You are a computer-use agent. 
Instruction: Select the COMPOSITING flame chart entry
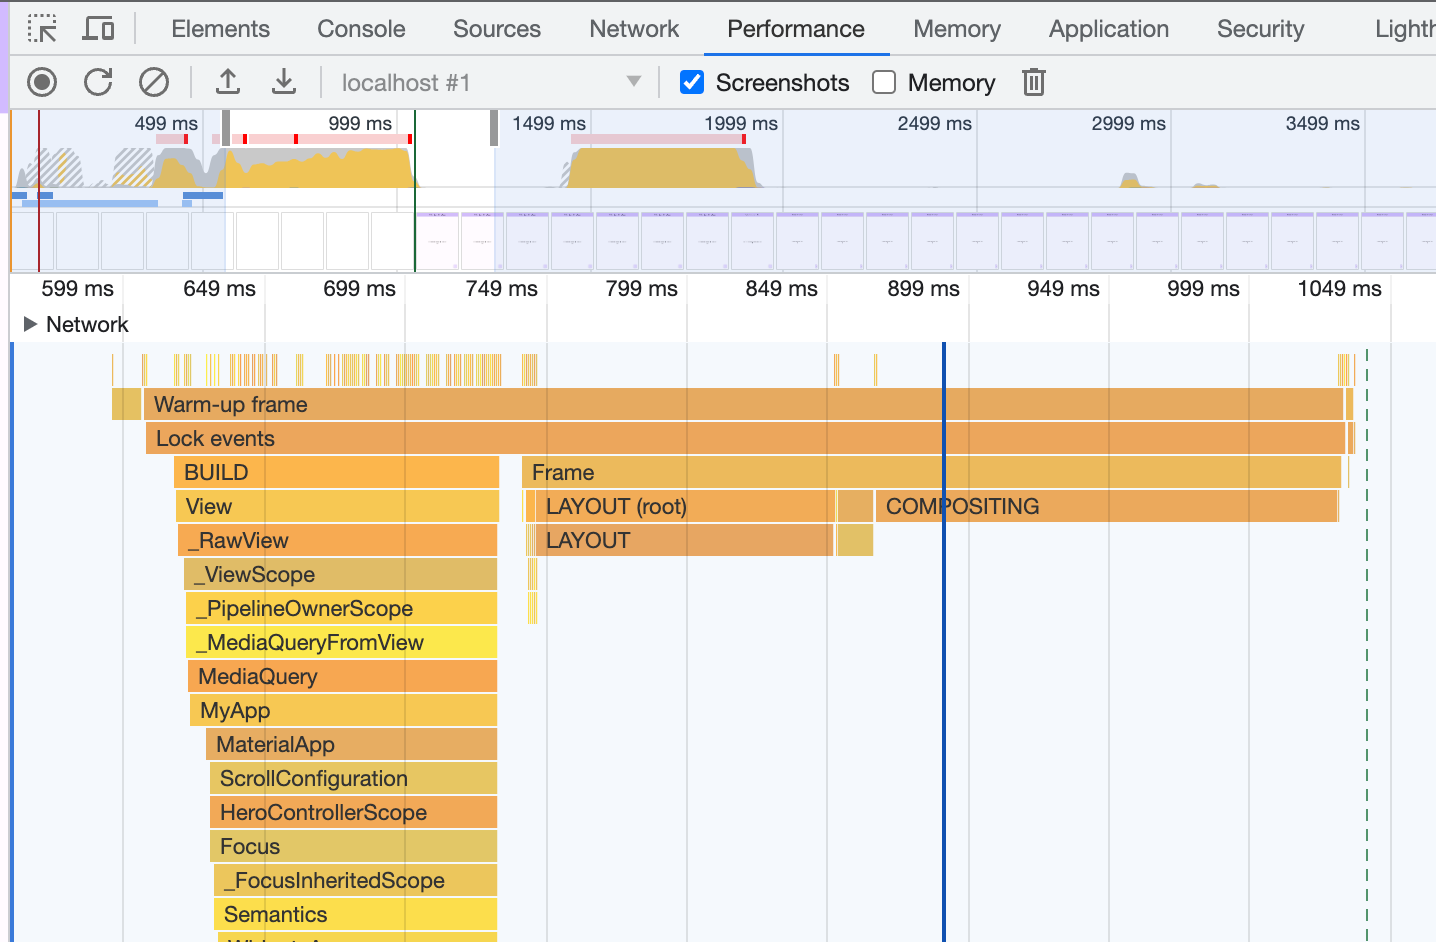point(1106,506)
